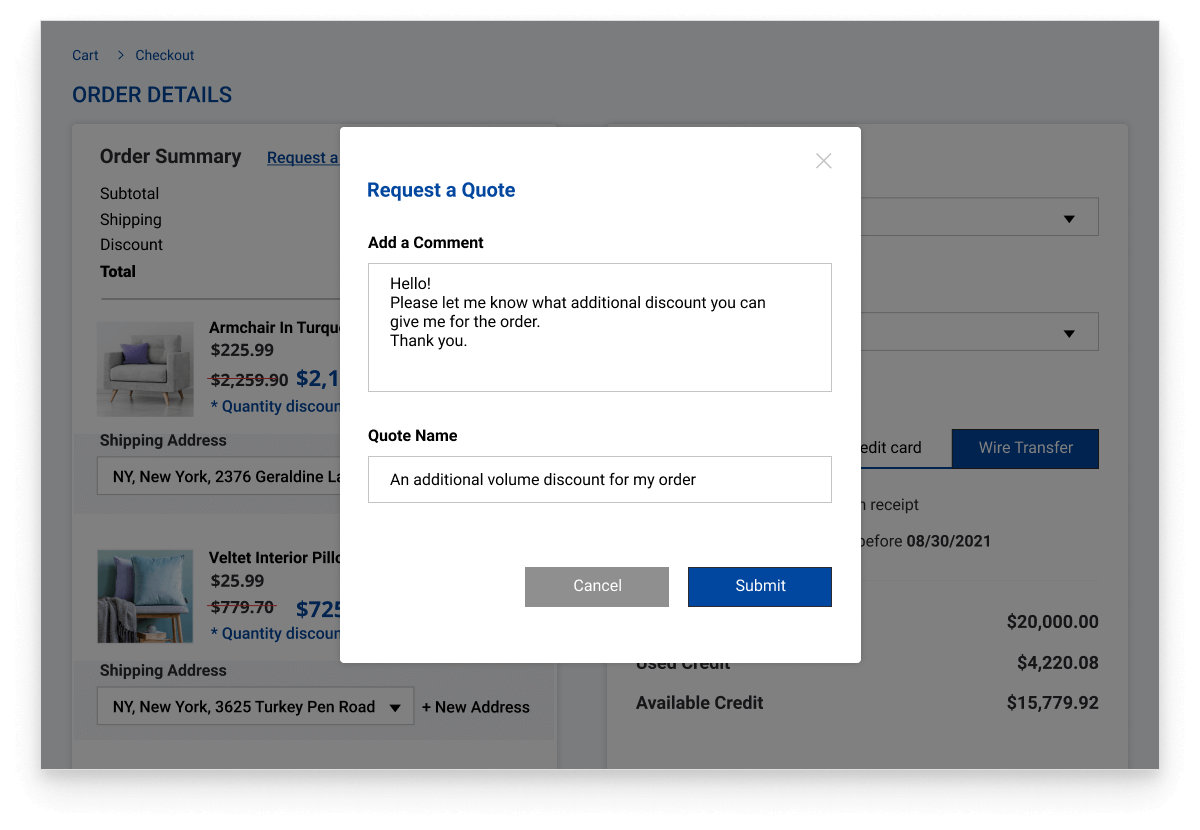Click into the Add a Comment textarea
The height and width of the screenshot is (830, 1200).
click(599, 327)
